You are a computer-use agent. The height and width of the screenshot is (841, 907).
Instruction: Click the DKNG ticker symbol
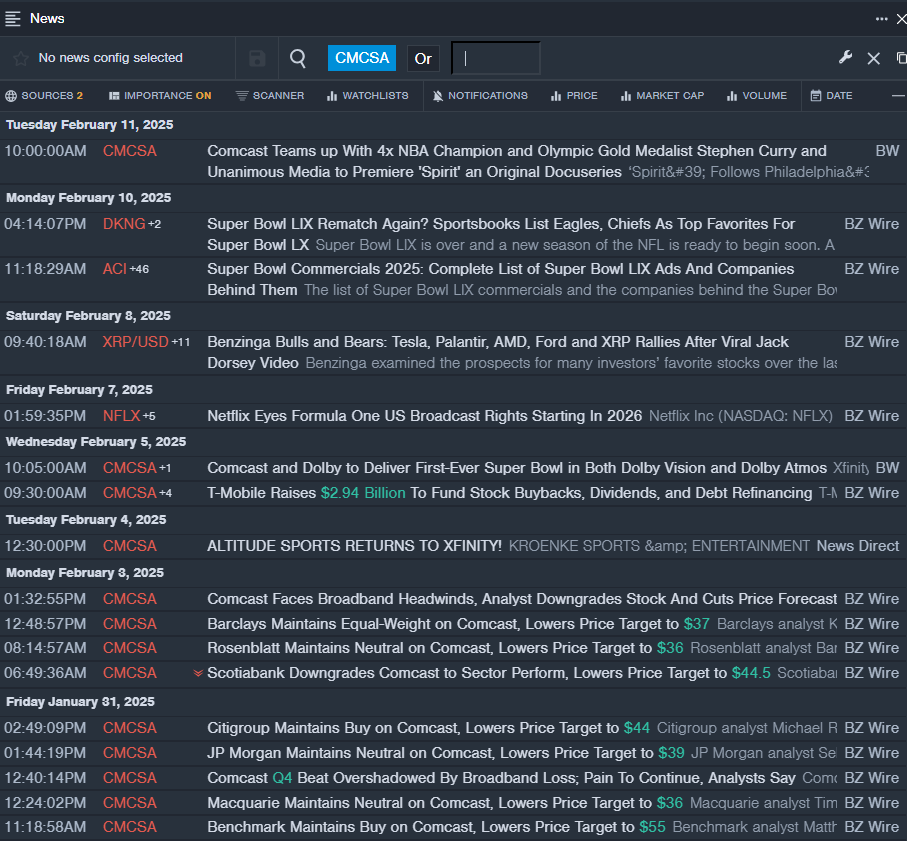pyautogui.click(x=124, y=224)
